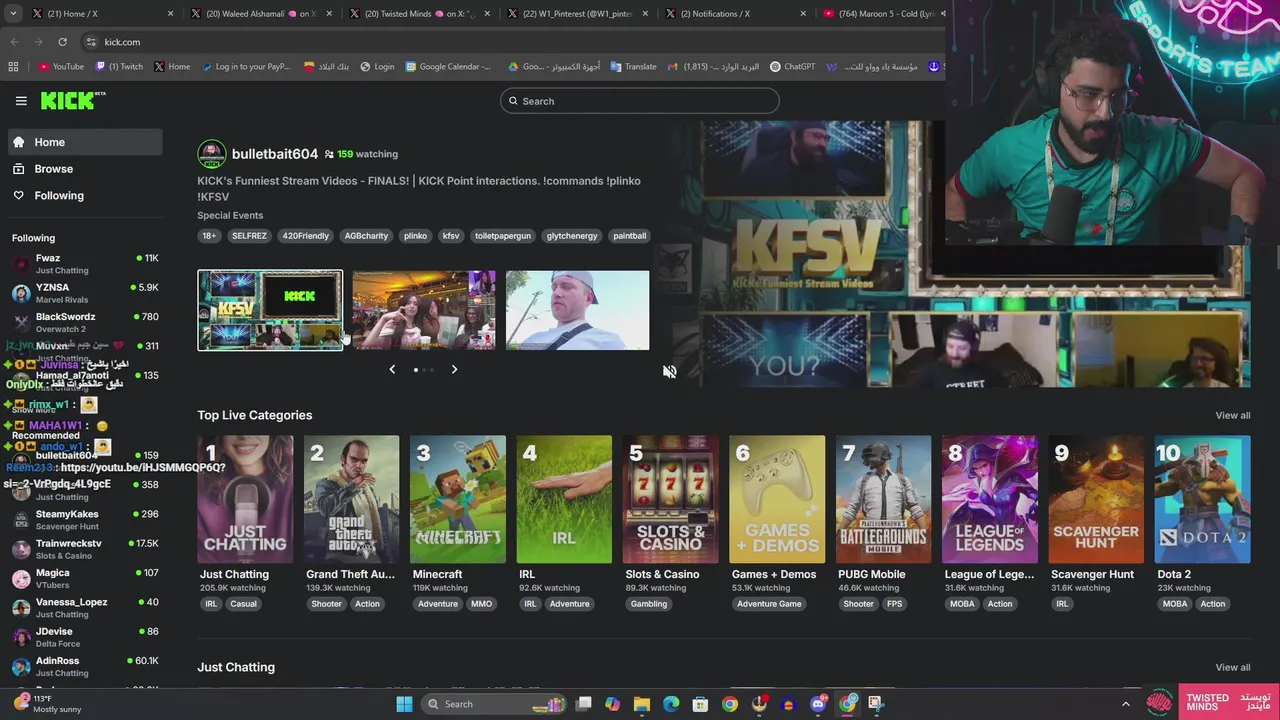
Task: Open Windows Start menu
Action: (404, 704)
